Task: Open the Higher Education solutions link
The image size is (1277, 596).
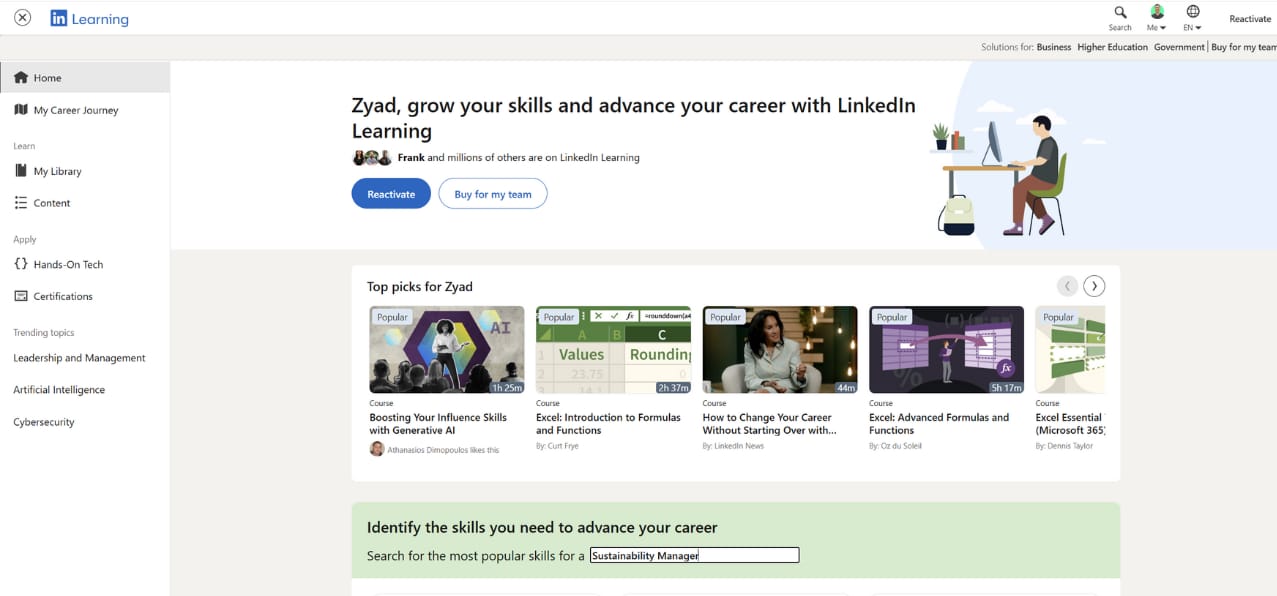Action: click(x=1112, y=47)
